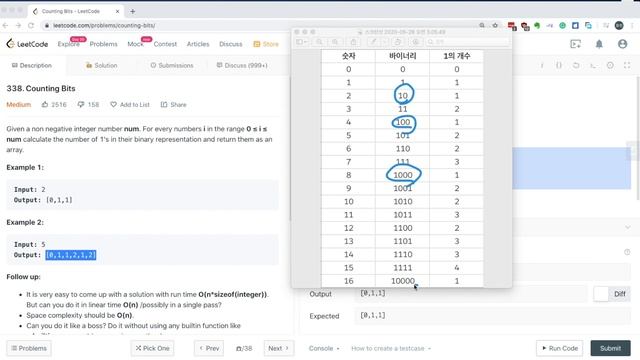The height and width of the screenshot is (360, 640).
Task: Visit the LeetCode Store
Action: pos(266,44)
